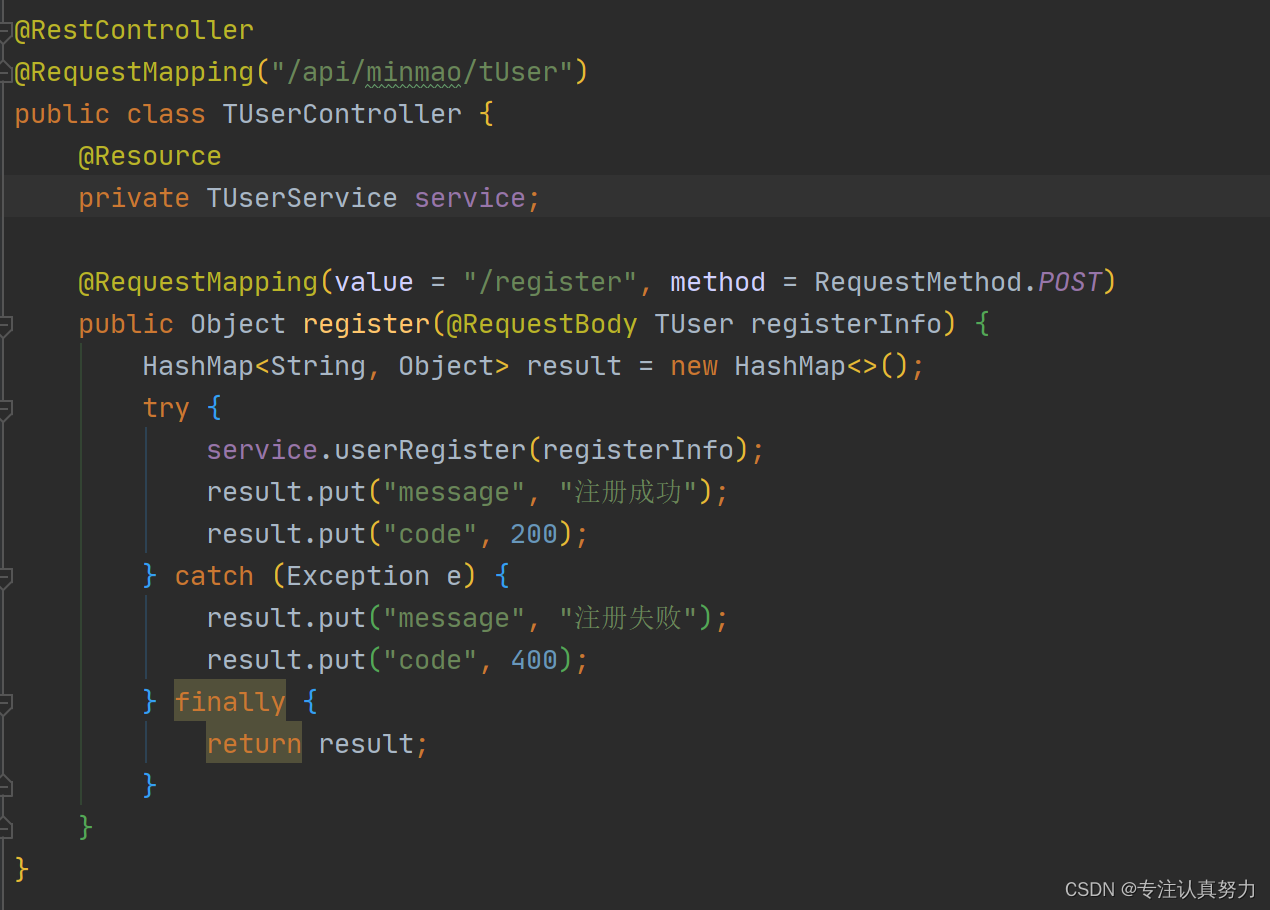This screenshot has height=910, width=1270.
Task: Click the "注册失败" string
Action: tap(628, 619)
